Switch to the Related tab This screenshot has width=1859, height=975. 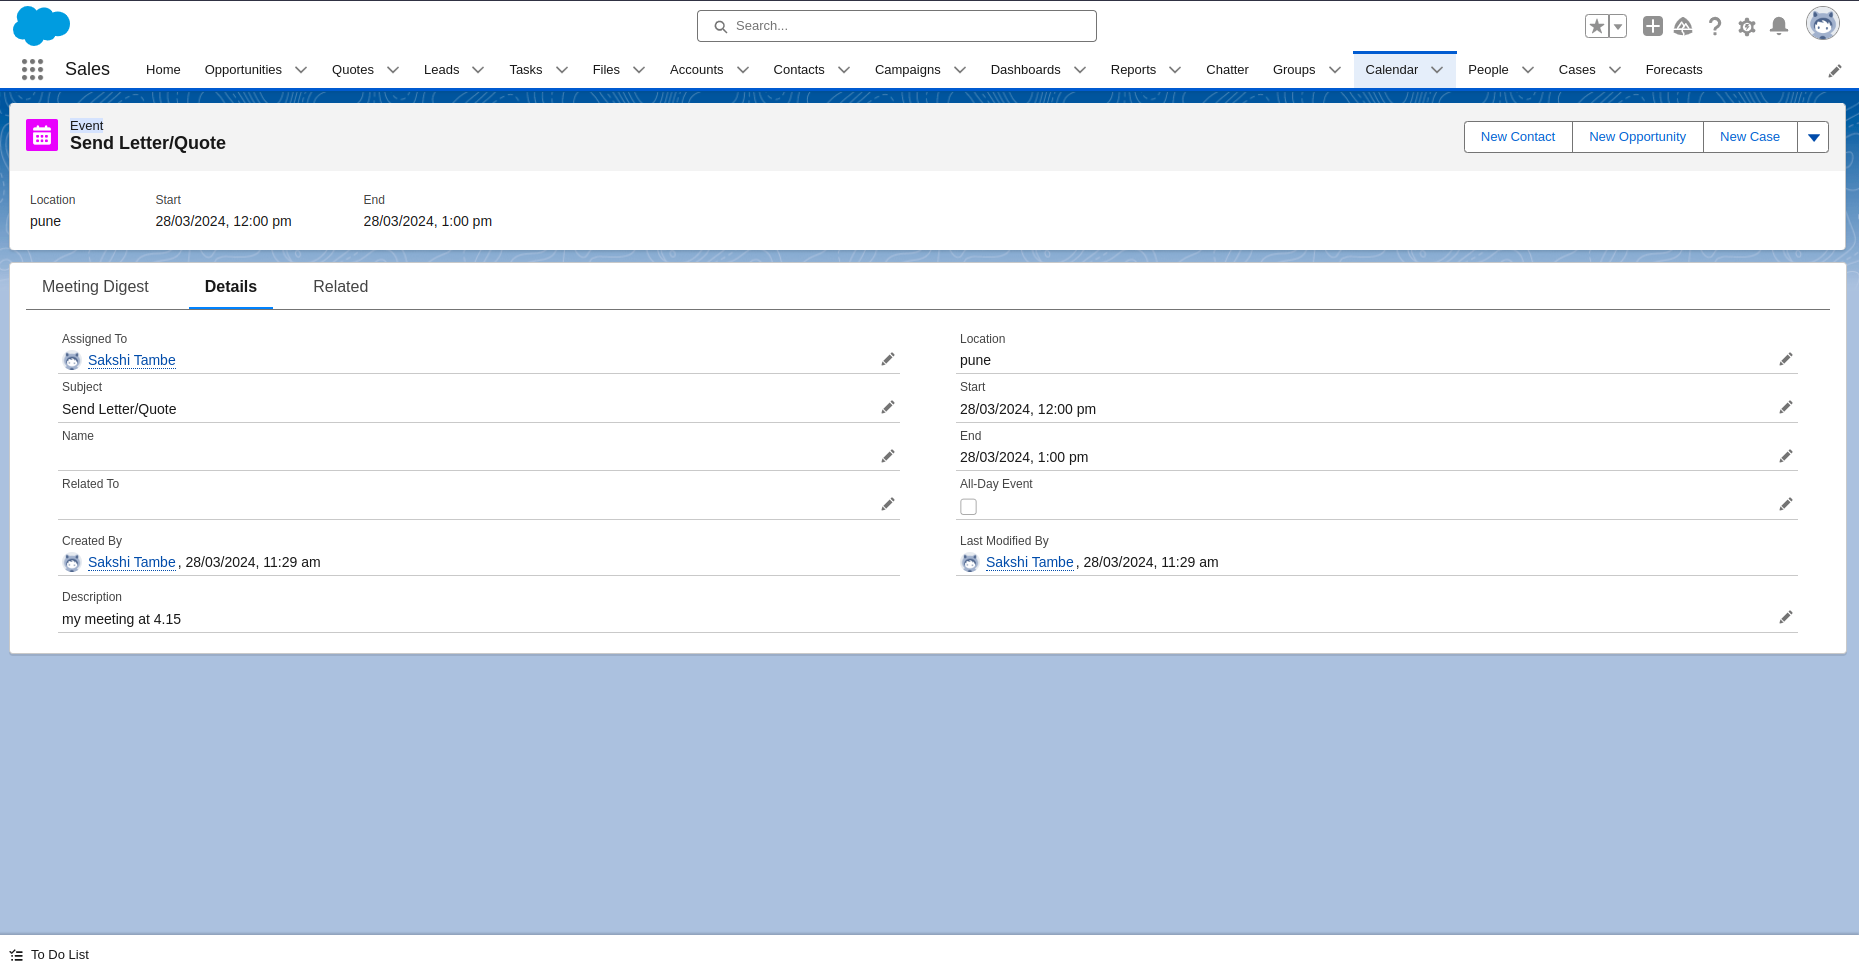click(340, 287)
